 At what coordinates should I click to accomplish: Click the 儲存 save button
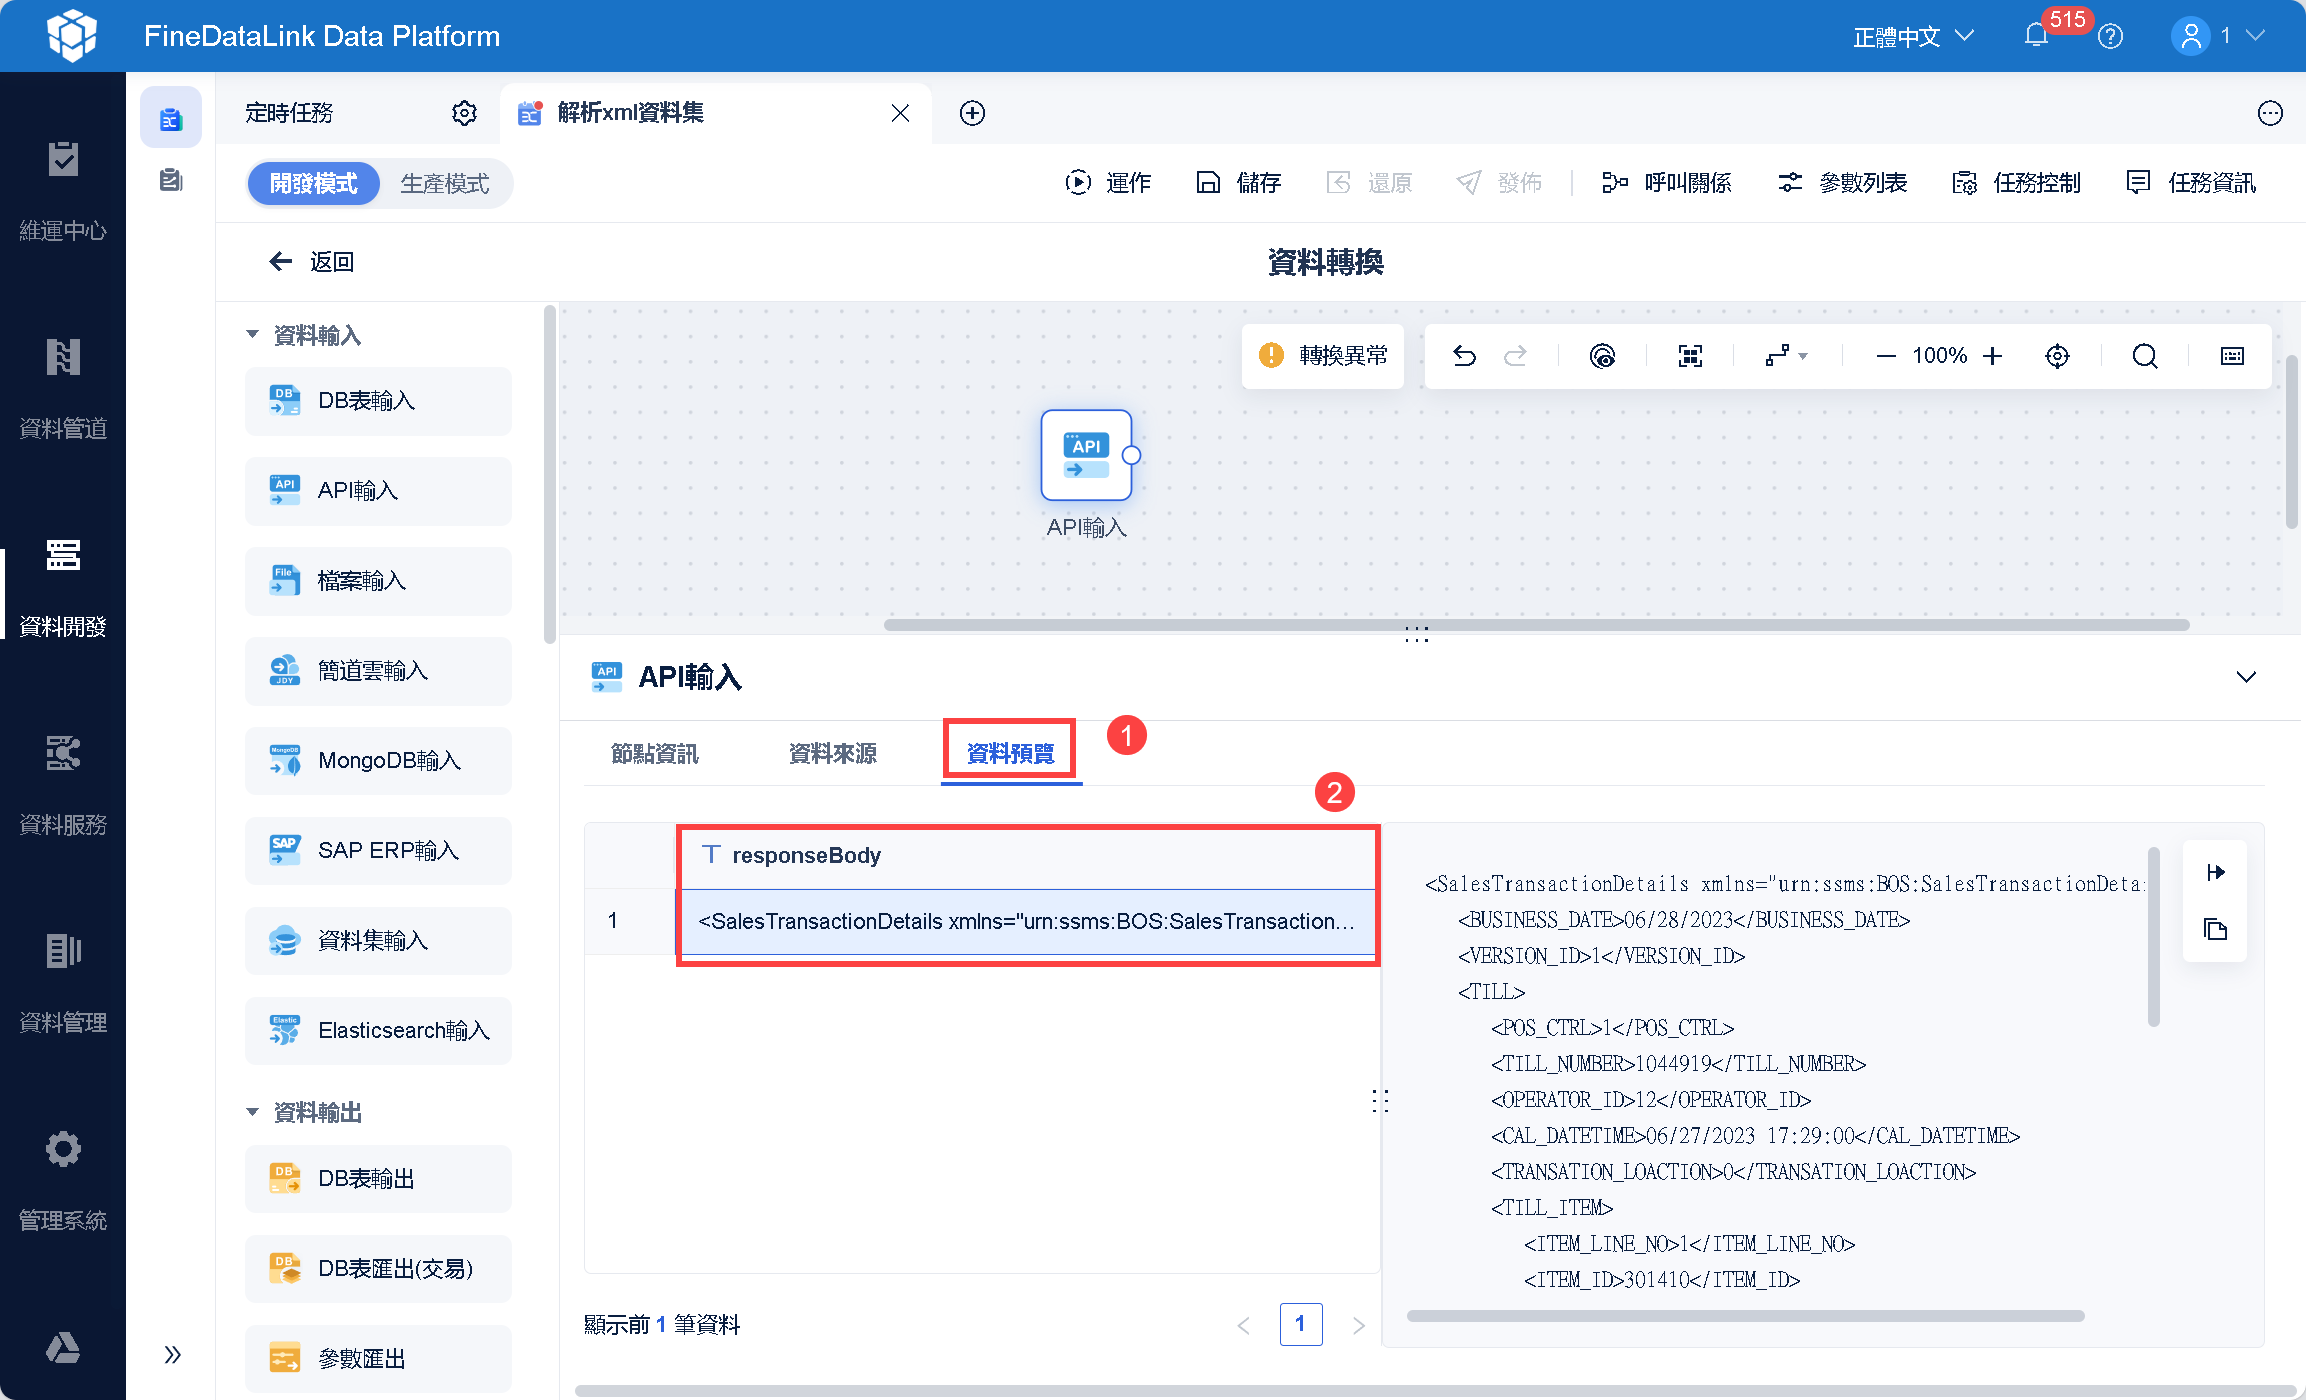[1239, 183]
